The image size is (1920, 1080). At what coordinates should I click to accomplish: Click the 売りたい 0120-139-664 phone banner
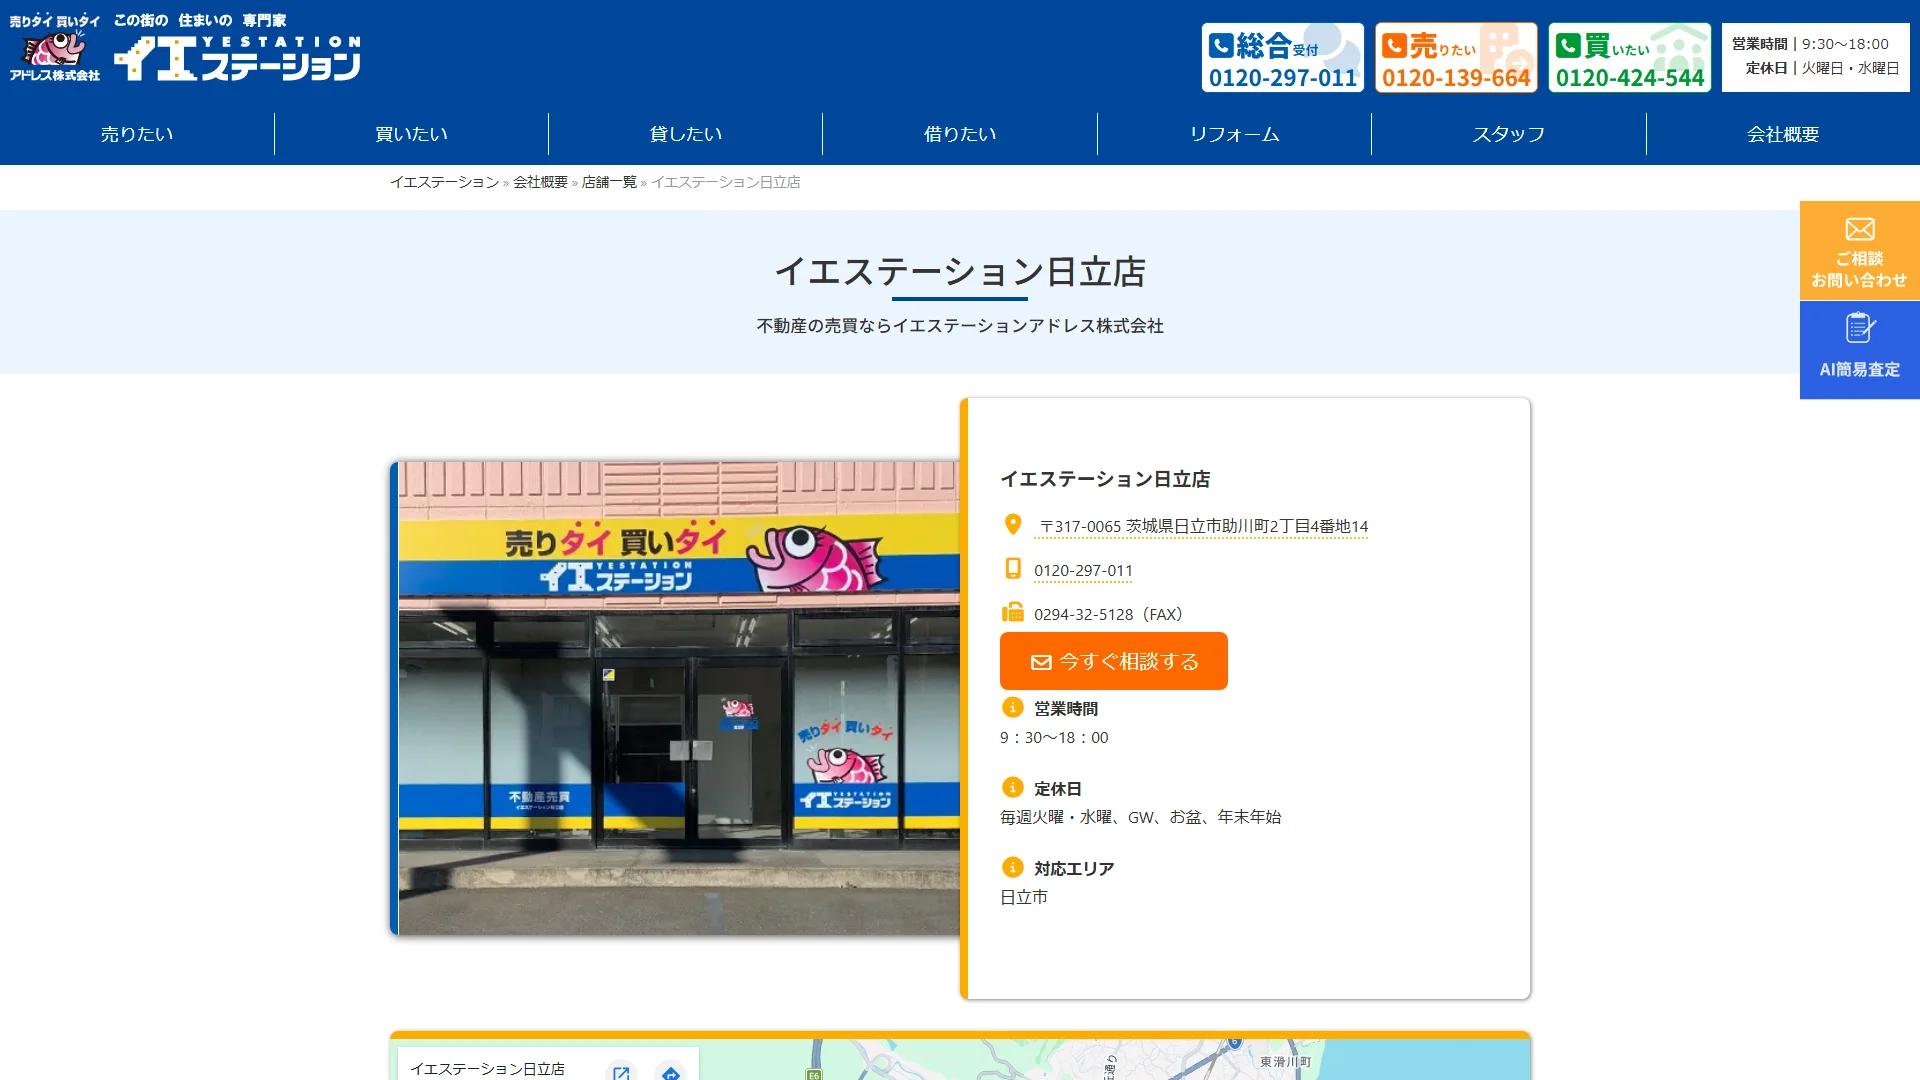point(1456,58)
